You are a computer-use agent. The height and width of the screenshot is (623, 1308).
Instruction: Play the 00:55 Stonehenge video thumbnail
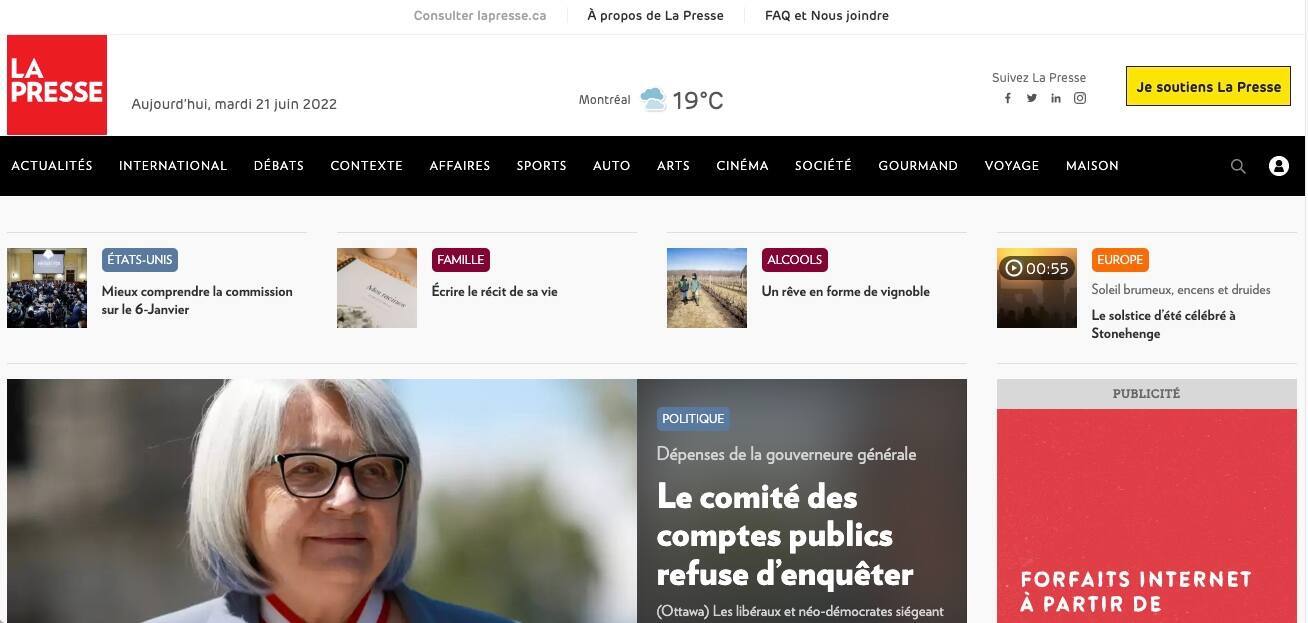(x=1037, y=288)
